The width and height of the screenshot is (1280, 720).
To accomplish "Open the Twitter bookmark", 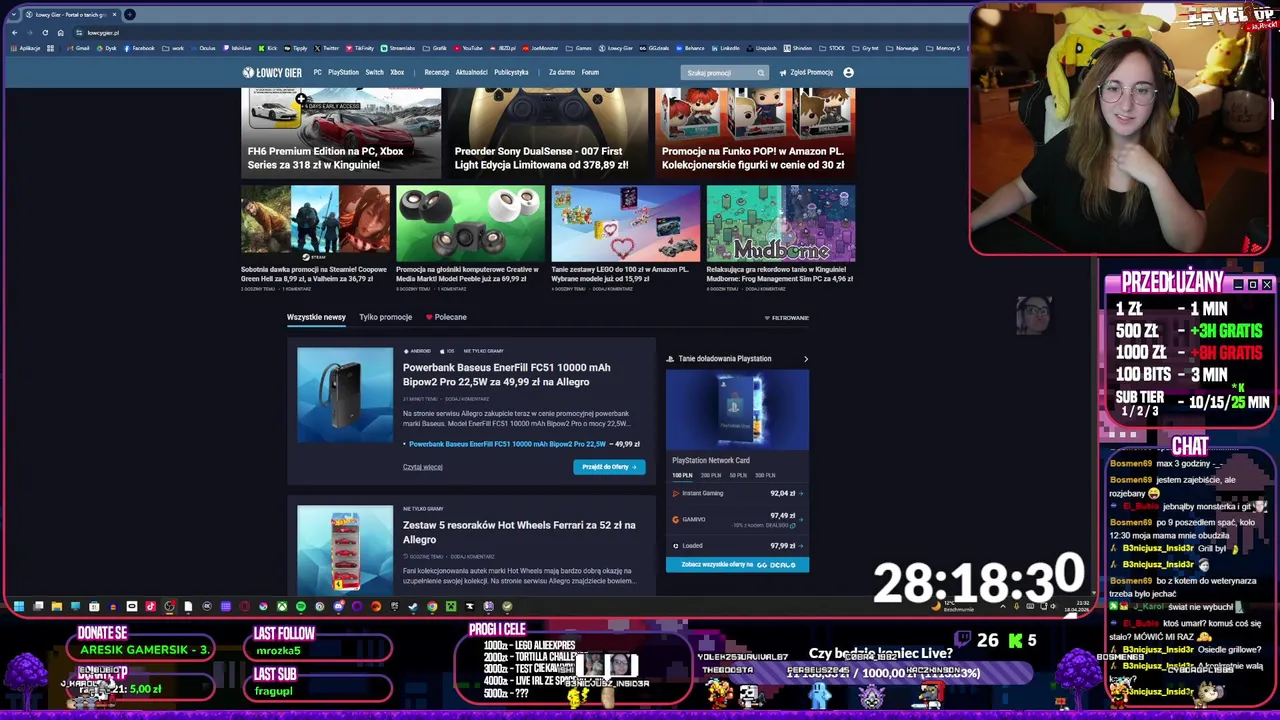I will tap(327, 48).
